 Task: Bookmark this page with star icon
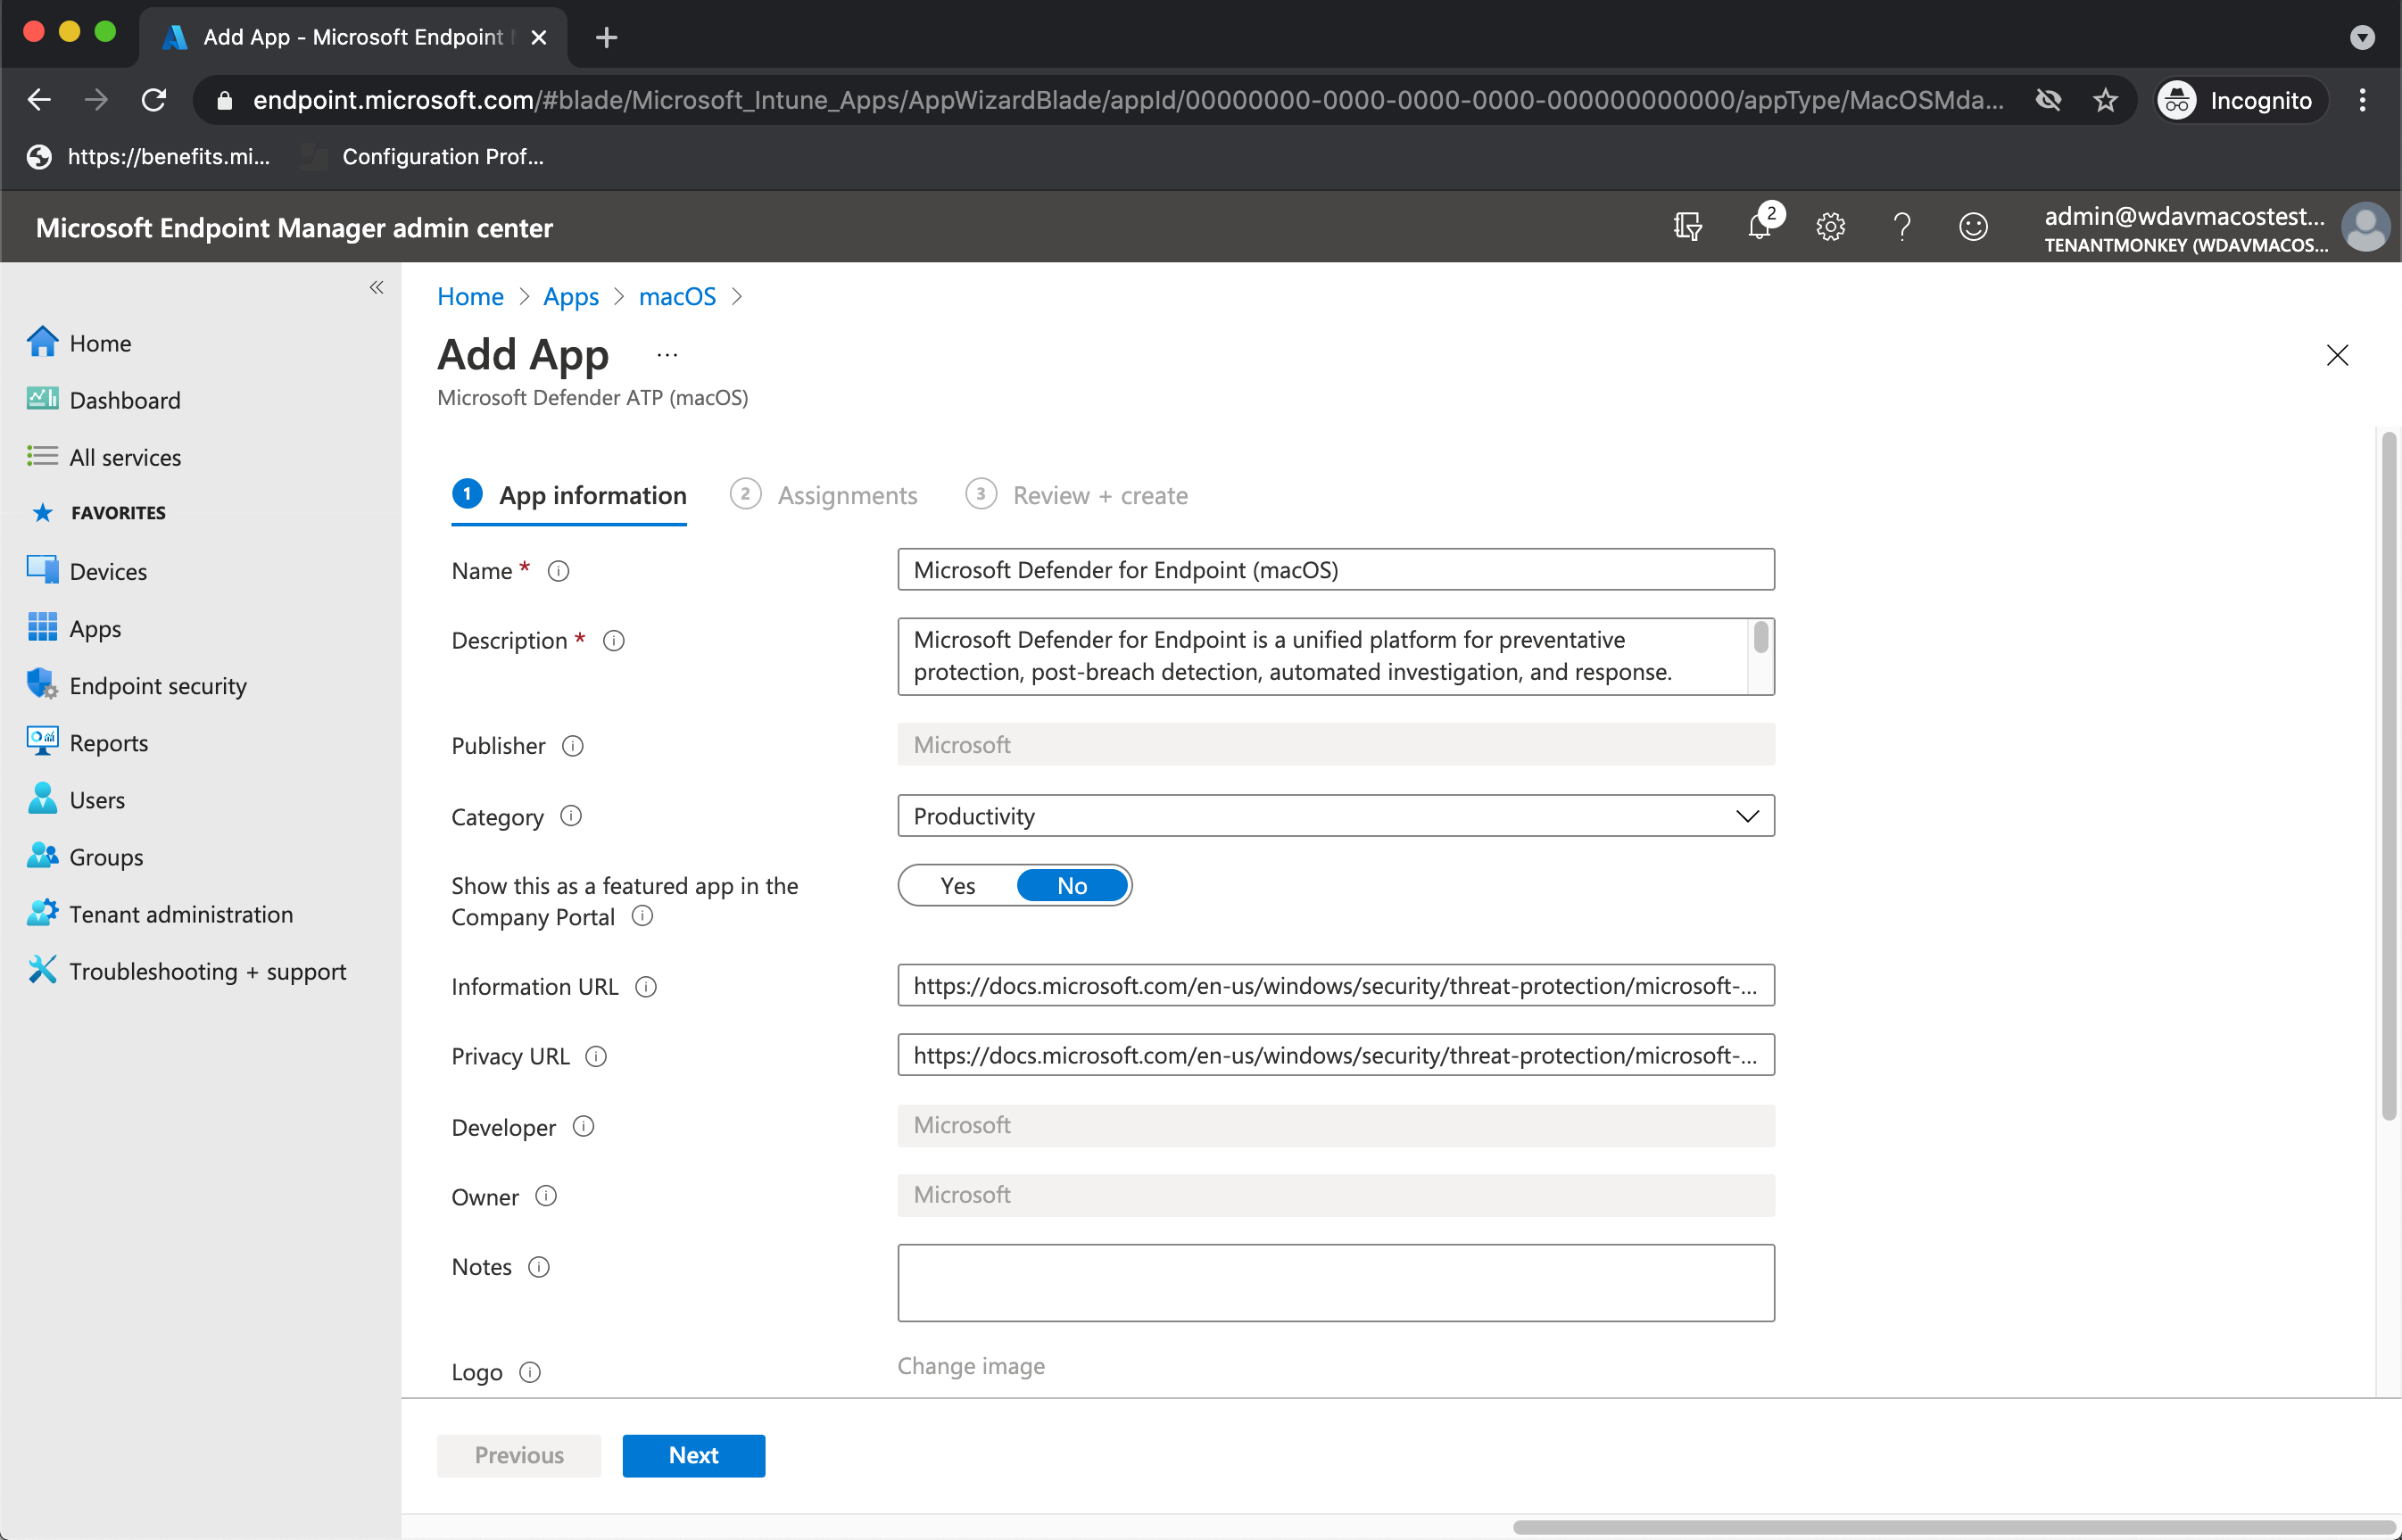coord(2105,100)
